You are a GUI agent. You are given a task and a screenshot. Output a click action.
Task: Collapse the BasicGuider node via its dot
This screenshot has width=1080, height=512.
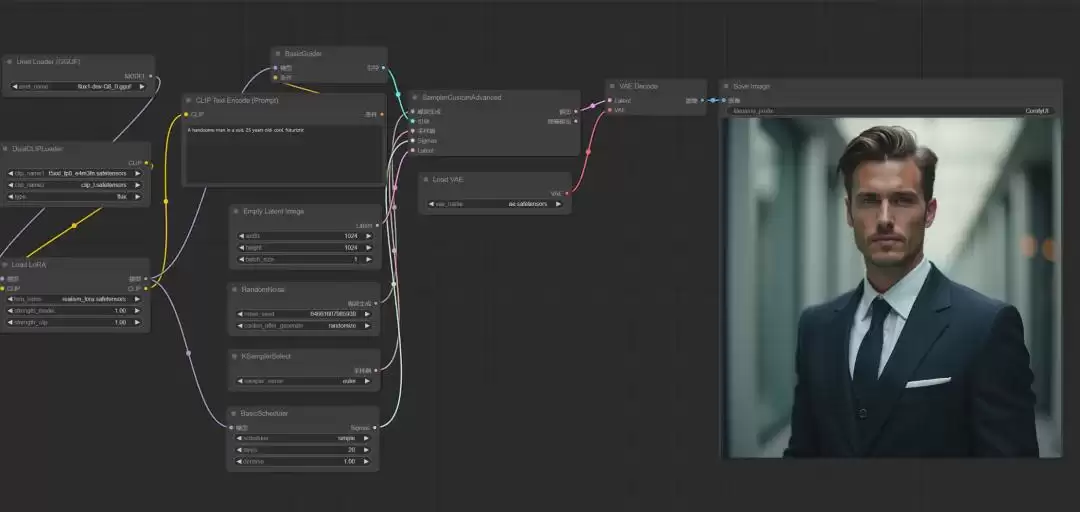(x=279, y=54)
